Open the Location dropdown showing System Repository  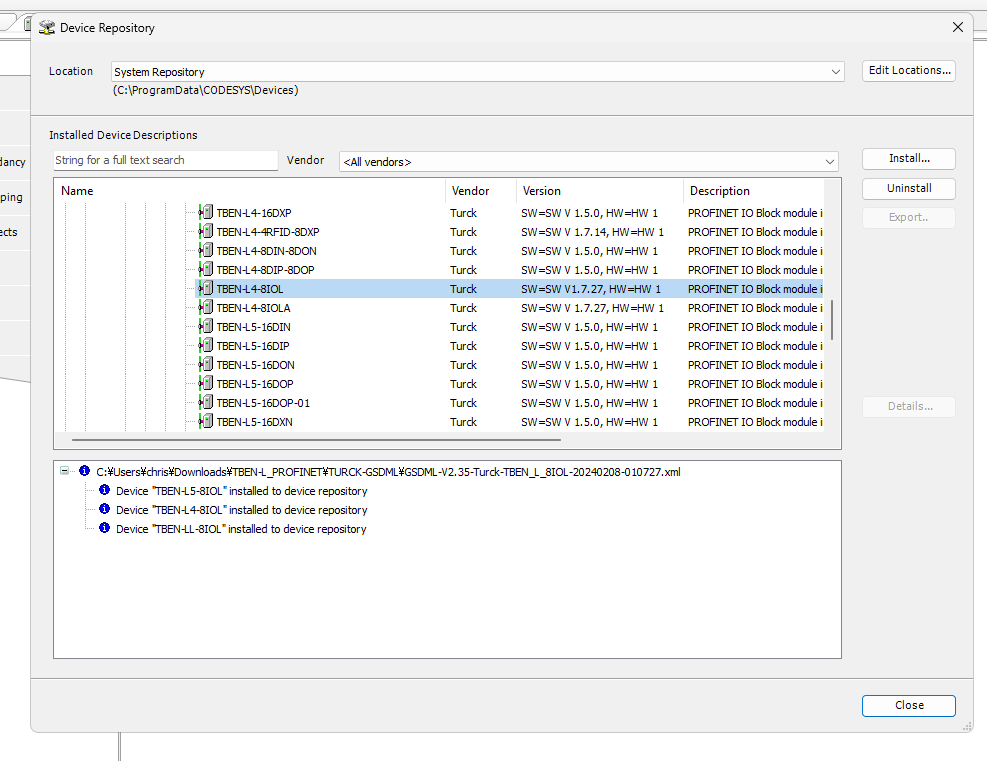[x=477, y=71]
